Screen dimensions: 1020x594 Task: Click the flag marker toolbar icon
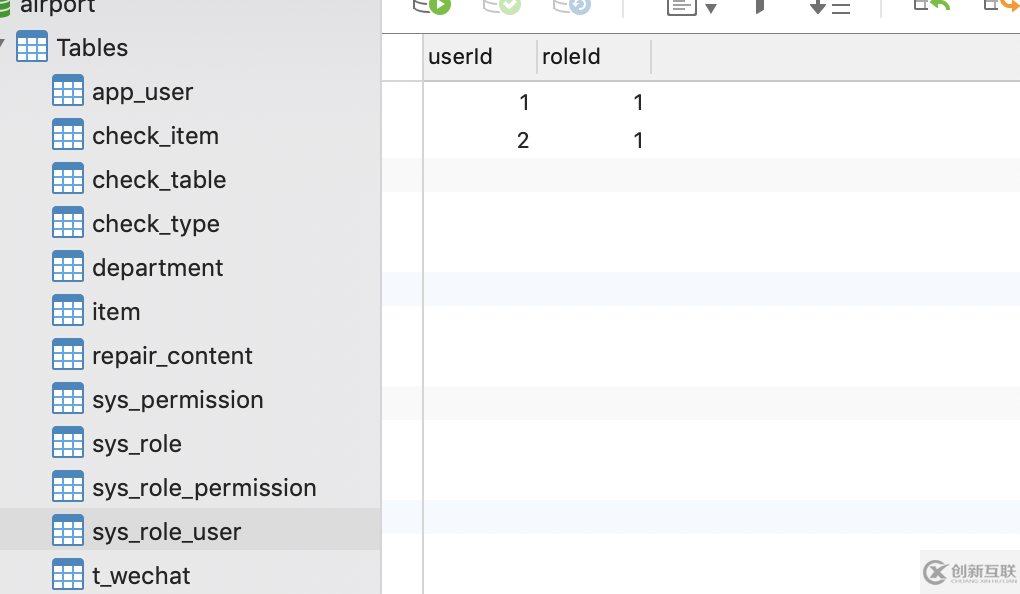[760, 7]
